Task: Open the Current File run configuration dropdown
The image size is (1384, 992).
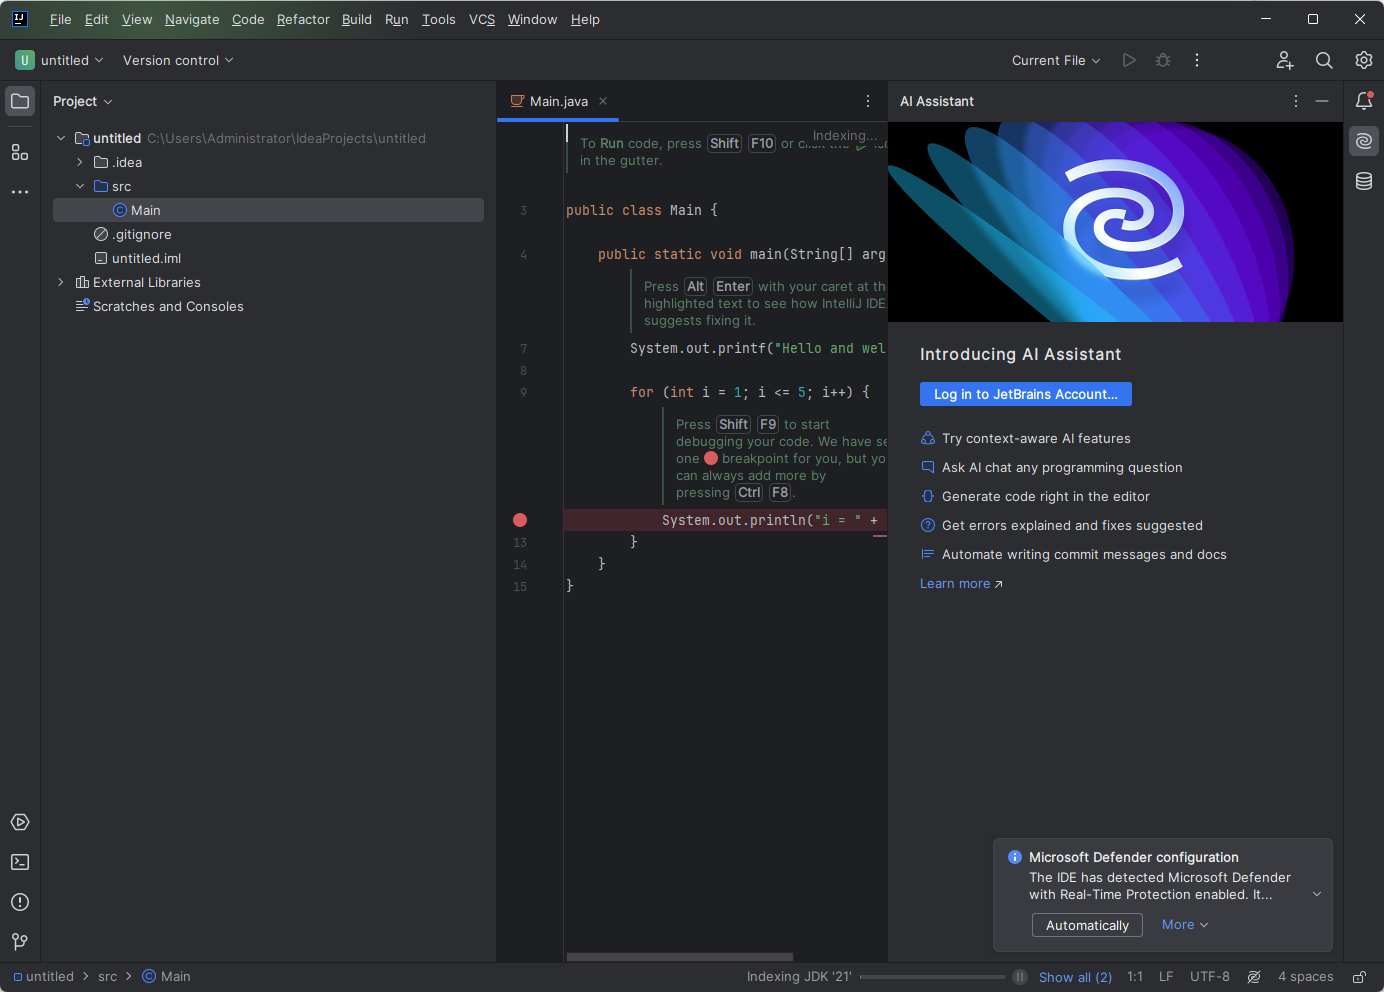Action: pos(1056,60)
